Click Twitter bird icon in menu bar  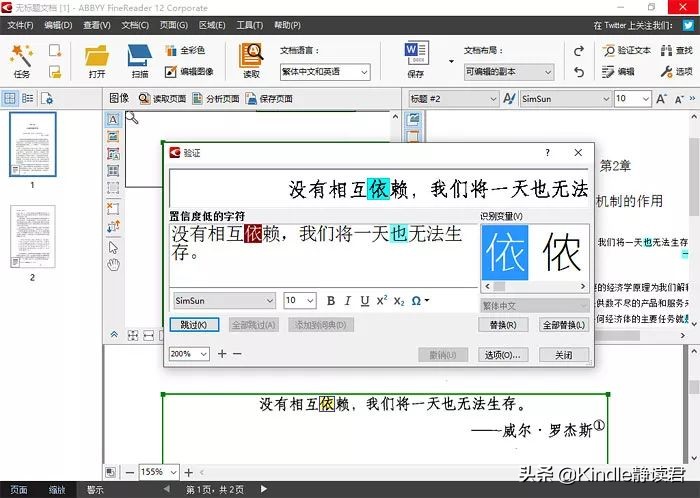point(688,25)
